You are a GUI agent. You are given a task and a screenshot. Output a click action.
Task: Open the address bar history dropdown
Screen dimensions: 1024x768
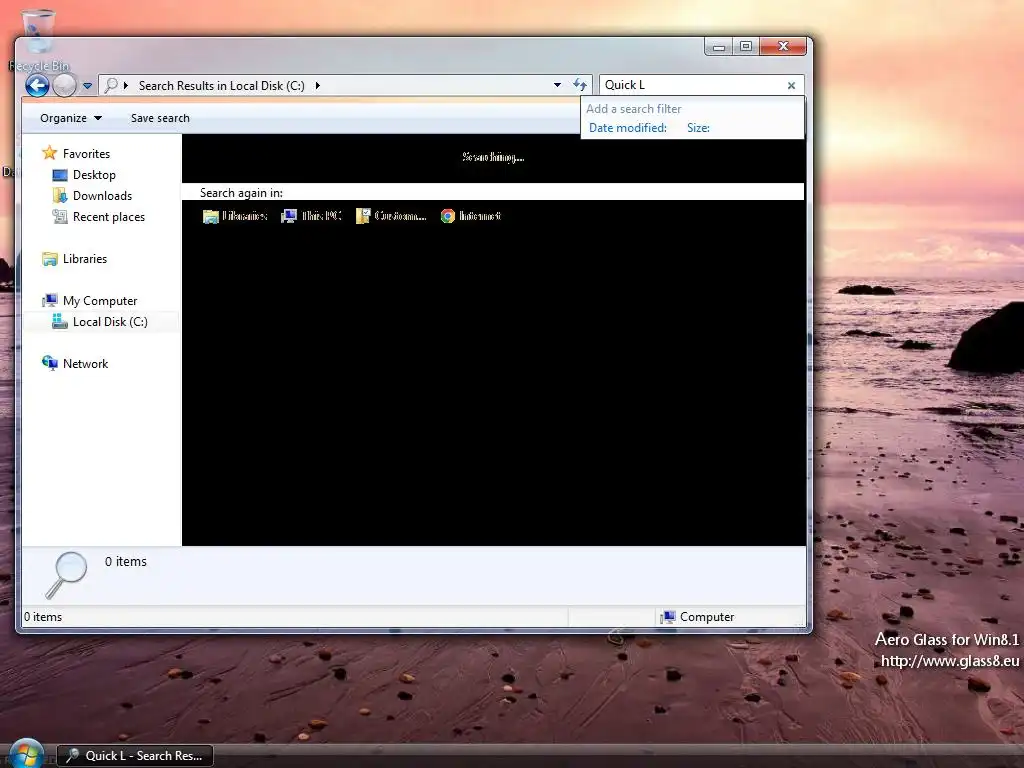[x=557, y=86]
